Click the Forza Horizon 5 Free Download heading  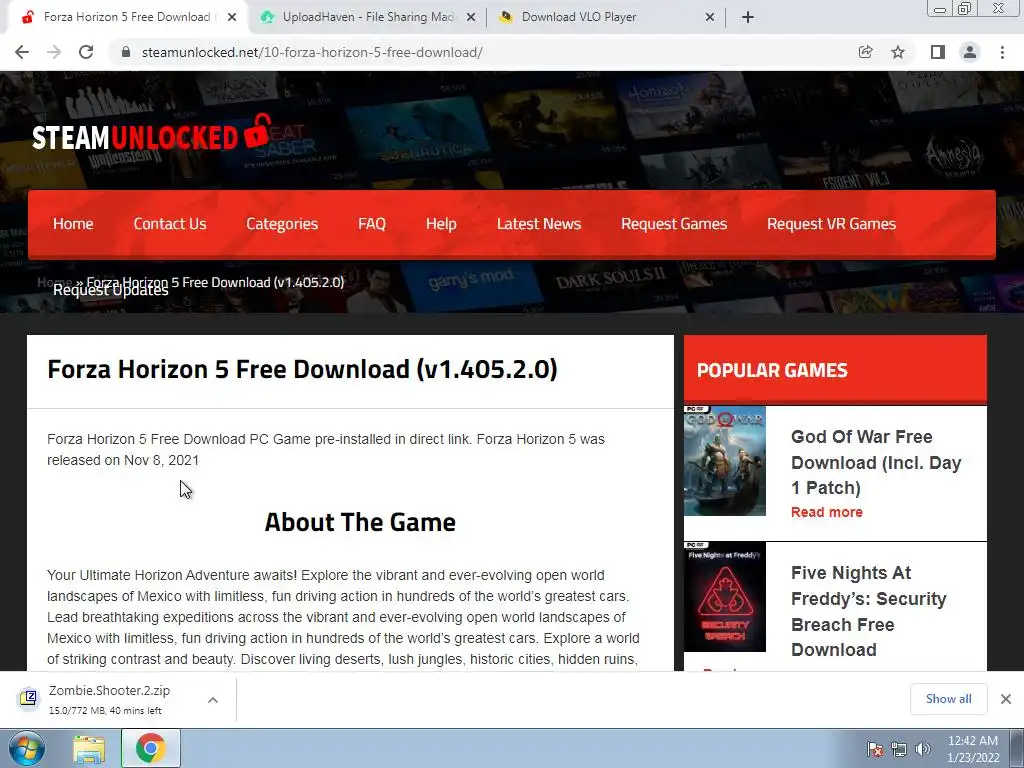(x=302, y=370)
